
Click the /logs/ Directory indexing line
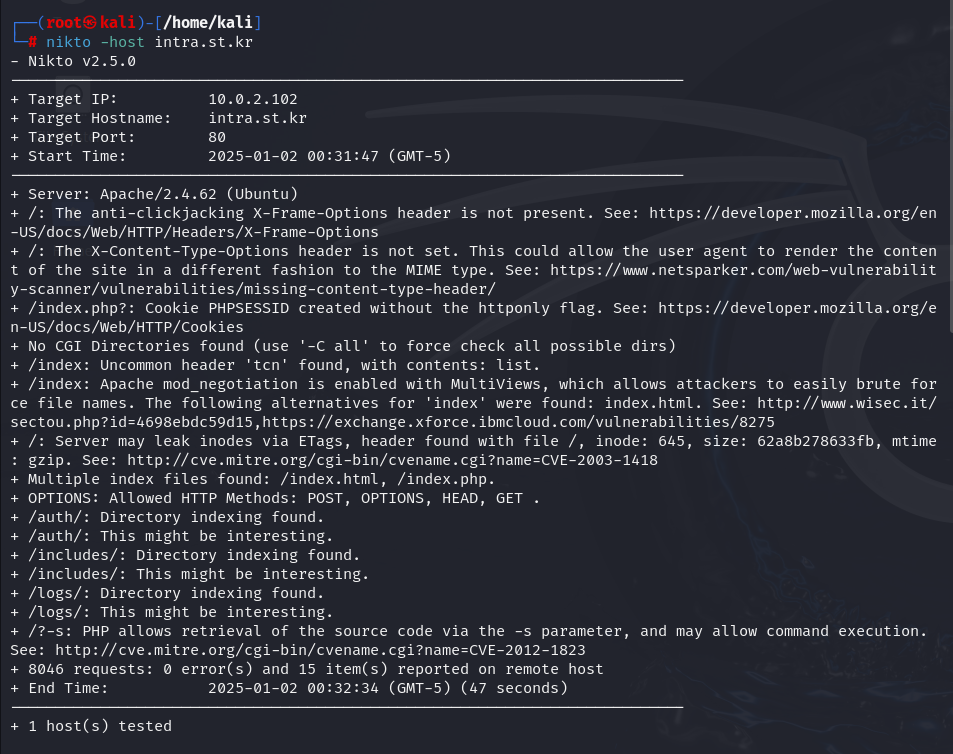167,593
